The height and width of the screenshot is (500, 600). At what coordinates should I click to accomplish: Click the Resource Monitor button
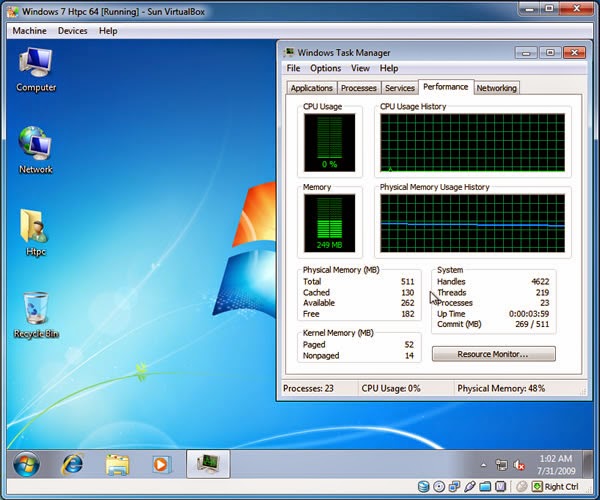point(493,354)
